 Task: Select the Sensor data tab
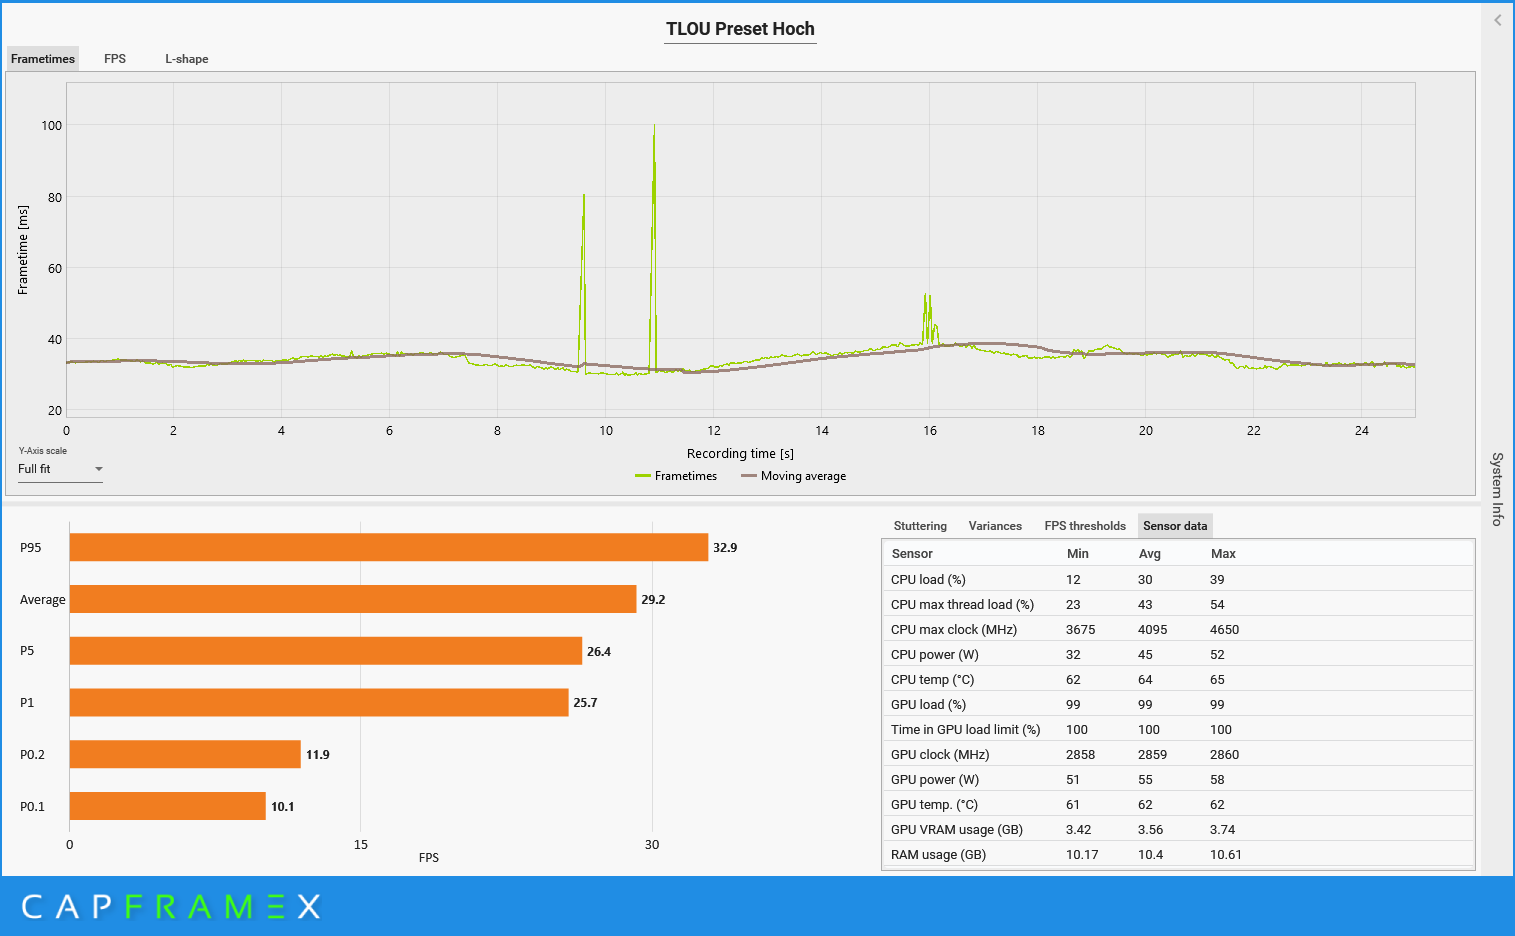(x=1175, y=526)
